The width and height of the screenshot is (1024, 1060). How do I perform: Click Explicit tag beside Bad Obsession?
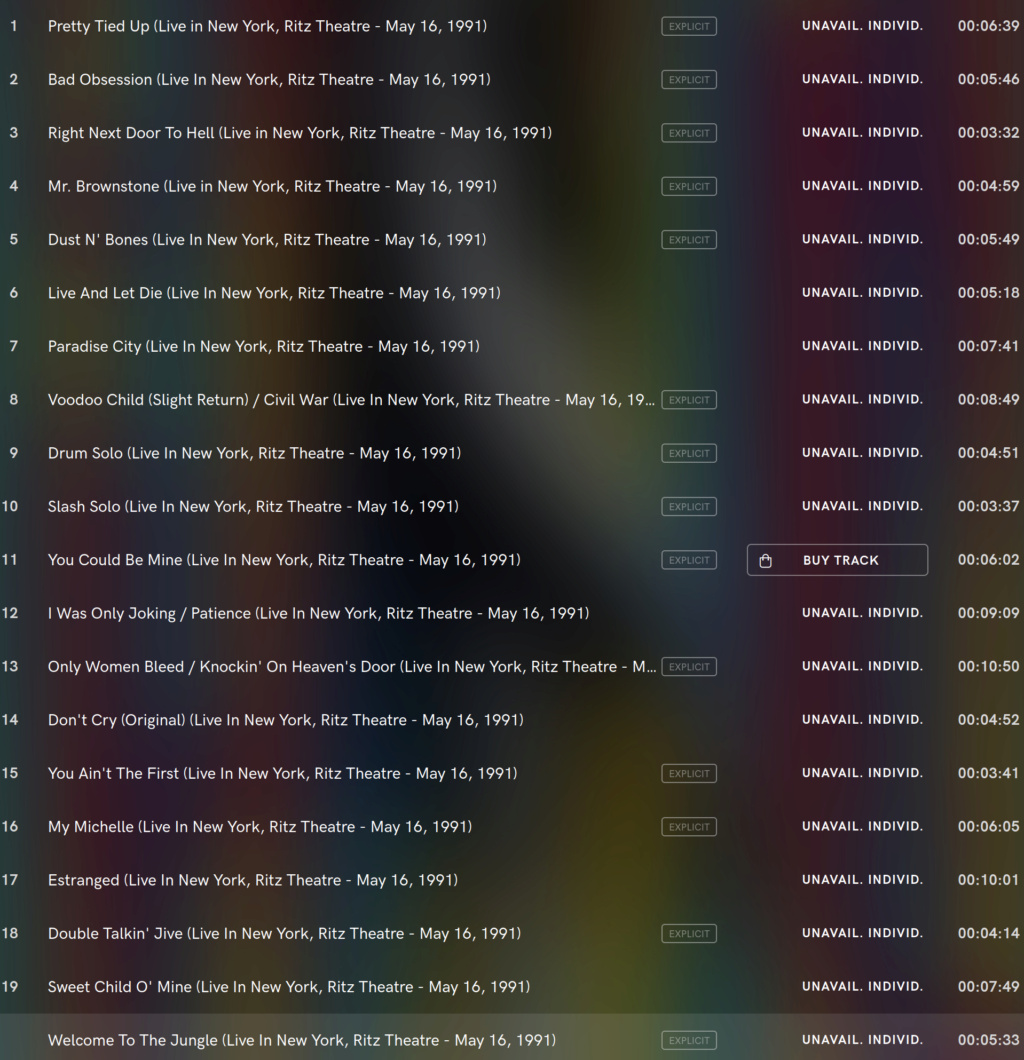coord(689,80)
